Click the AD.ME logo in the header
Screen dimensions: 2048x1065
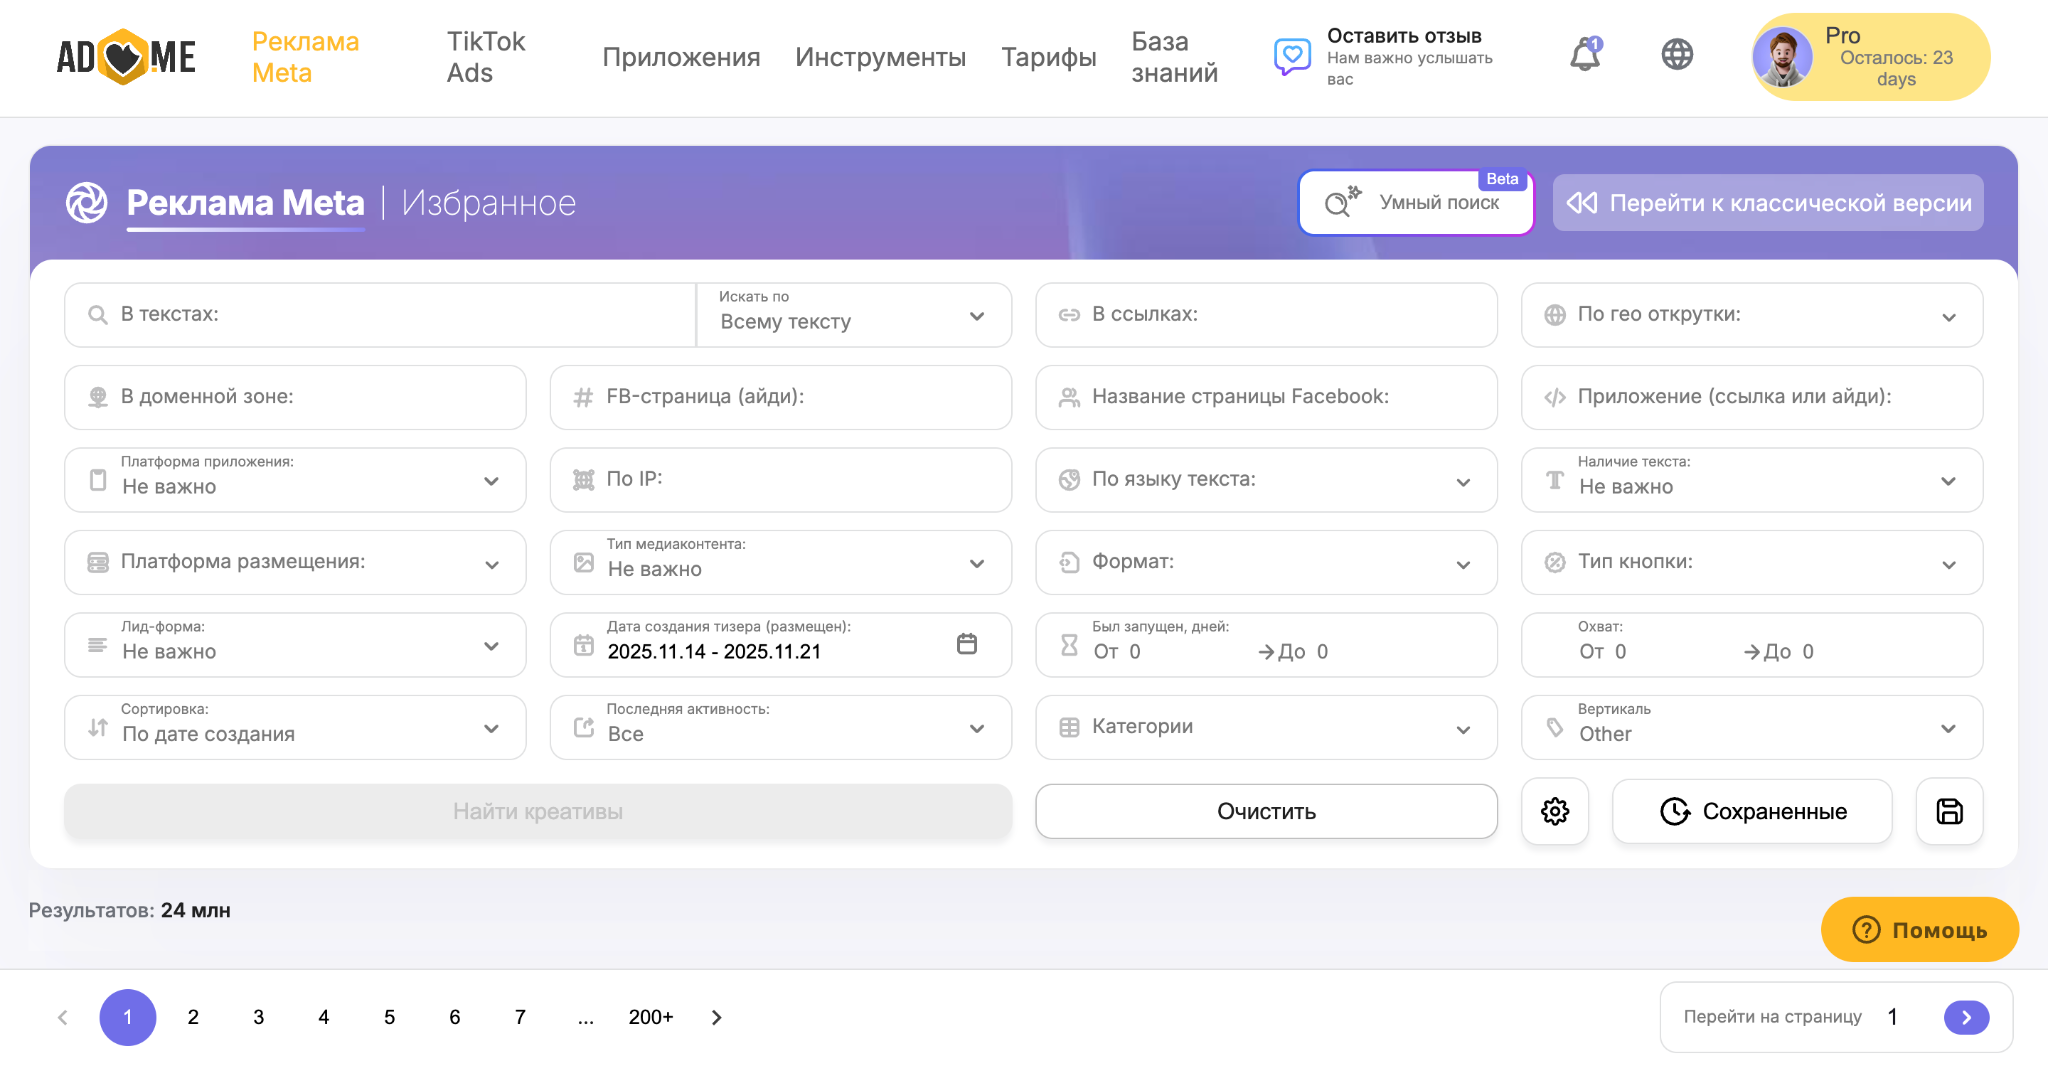[126, 57]
